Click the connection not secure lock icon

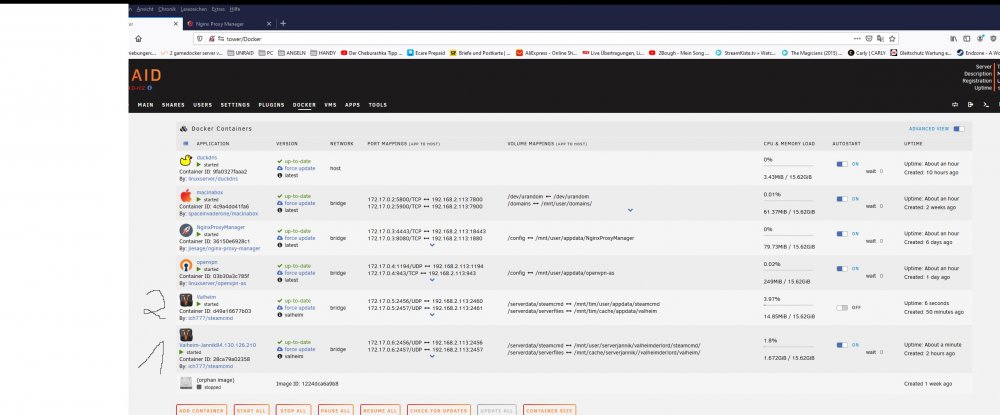coord(212,39)
